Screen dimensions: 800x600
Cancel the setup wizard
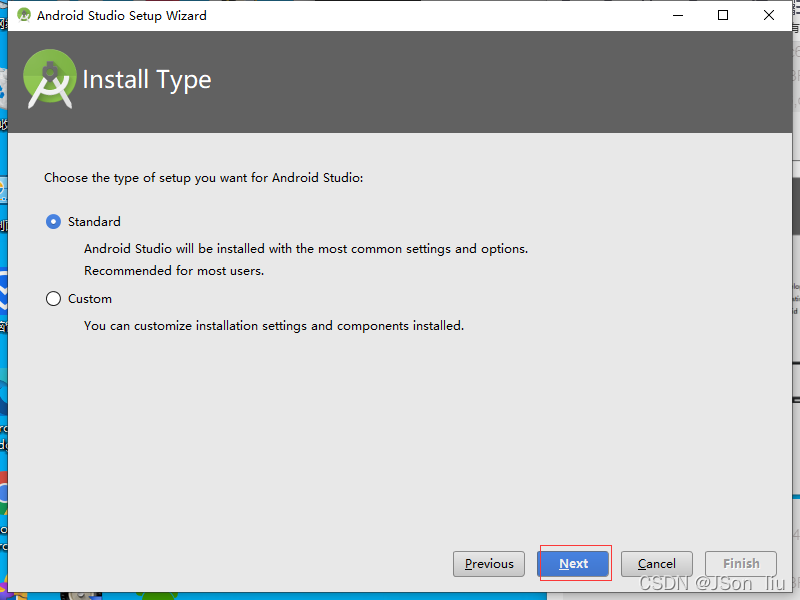[657, 564]
